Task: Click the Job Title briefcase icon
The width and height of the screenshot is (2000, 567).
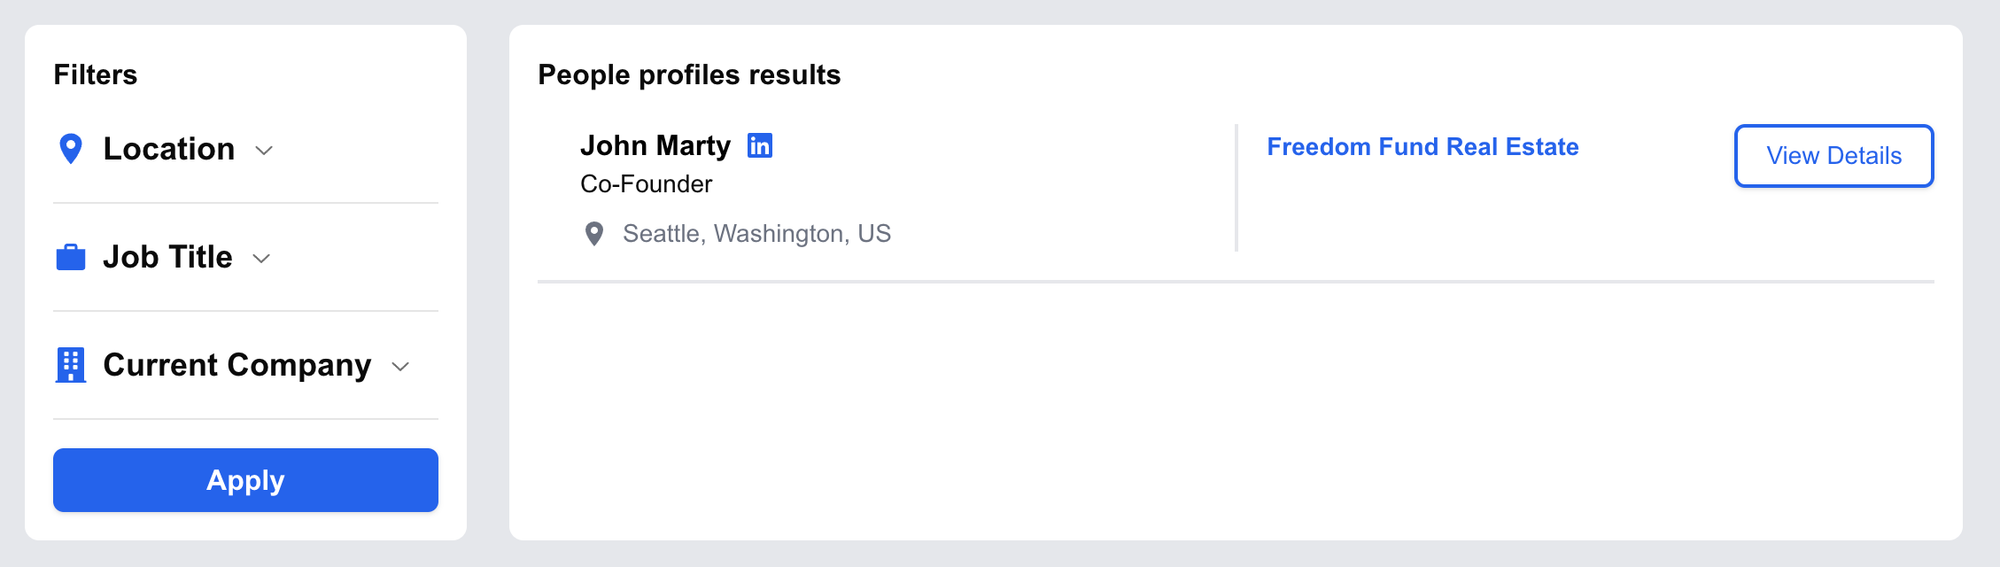Action: (x=70, y=257)
